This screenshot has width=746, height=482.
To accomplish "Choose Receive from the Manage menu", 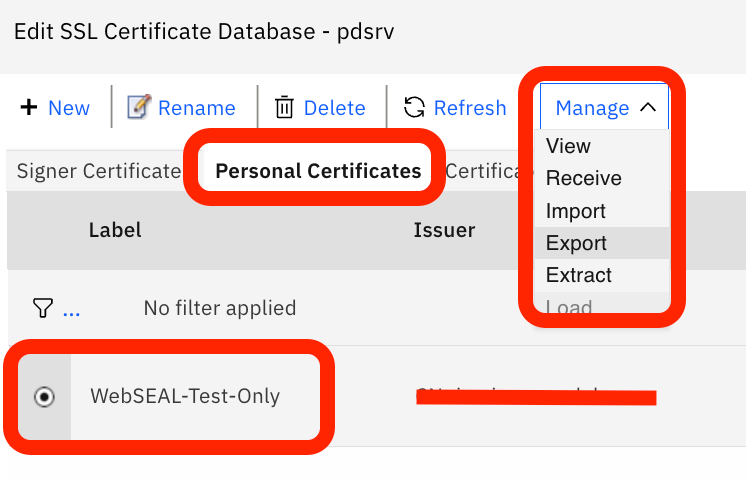I will [x=583, y=178].
